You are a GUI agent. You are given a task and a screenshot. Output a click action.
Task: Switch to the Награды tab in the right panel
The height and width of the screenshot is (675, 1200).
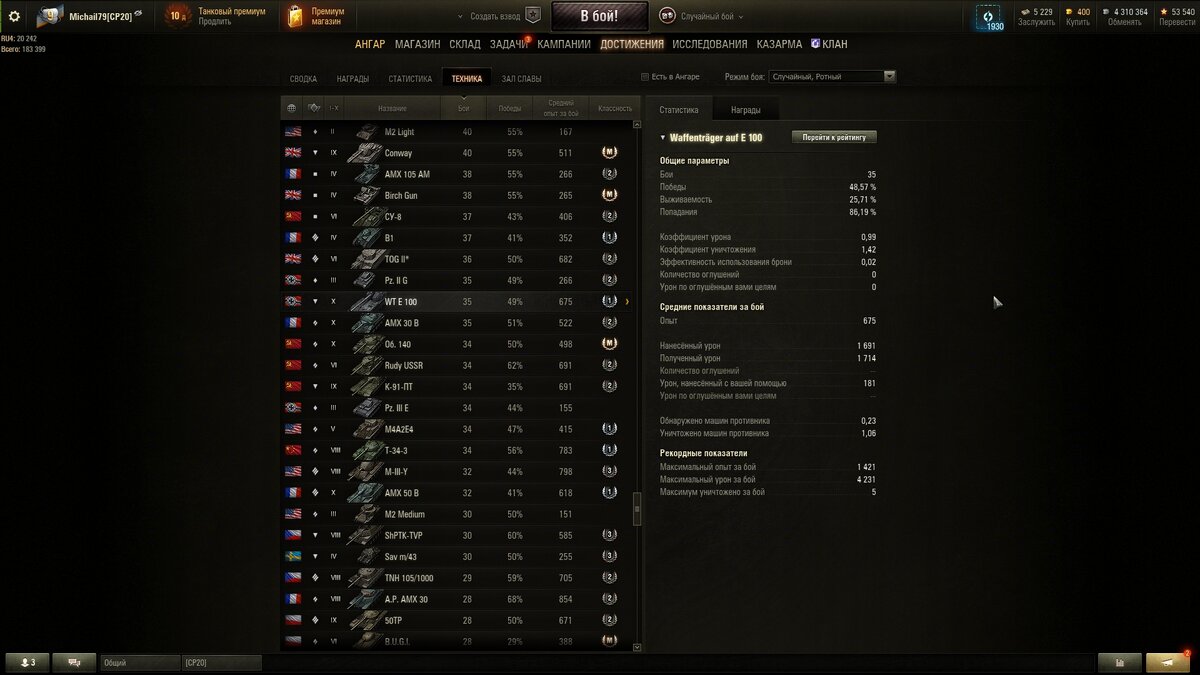[x=745, y=110]
